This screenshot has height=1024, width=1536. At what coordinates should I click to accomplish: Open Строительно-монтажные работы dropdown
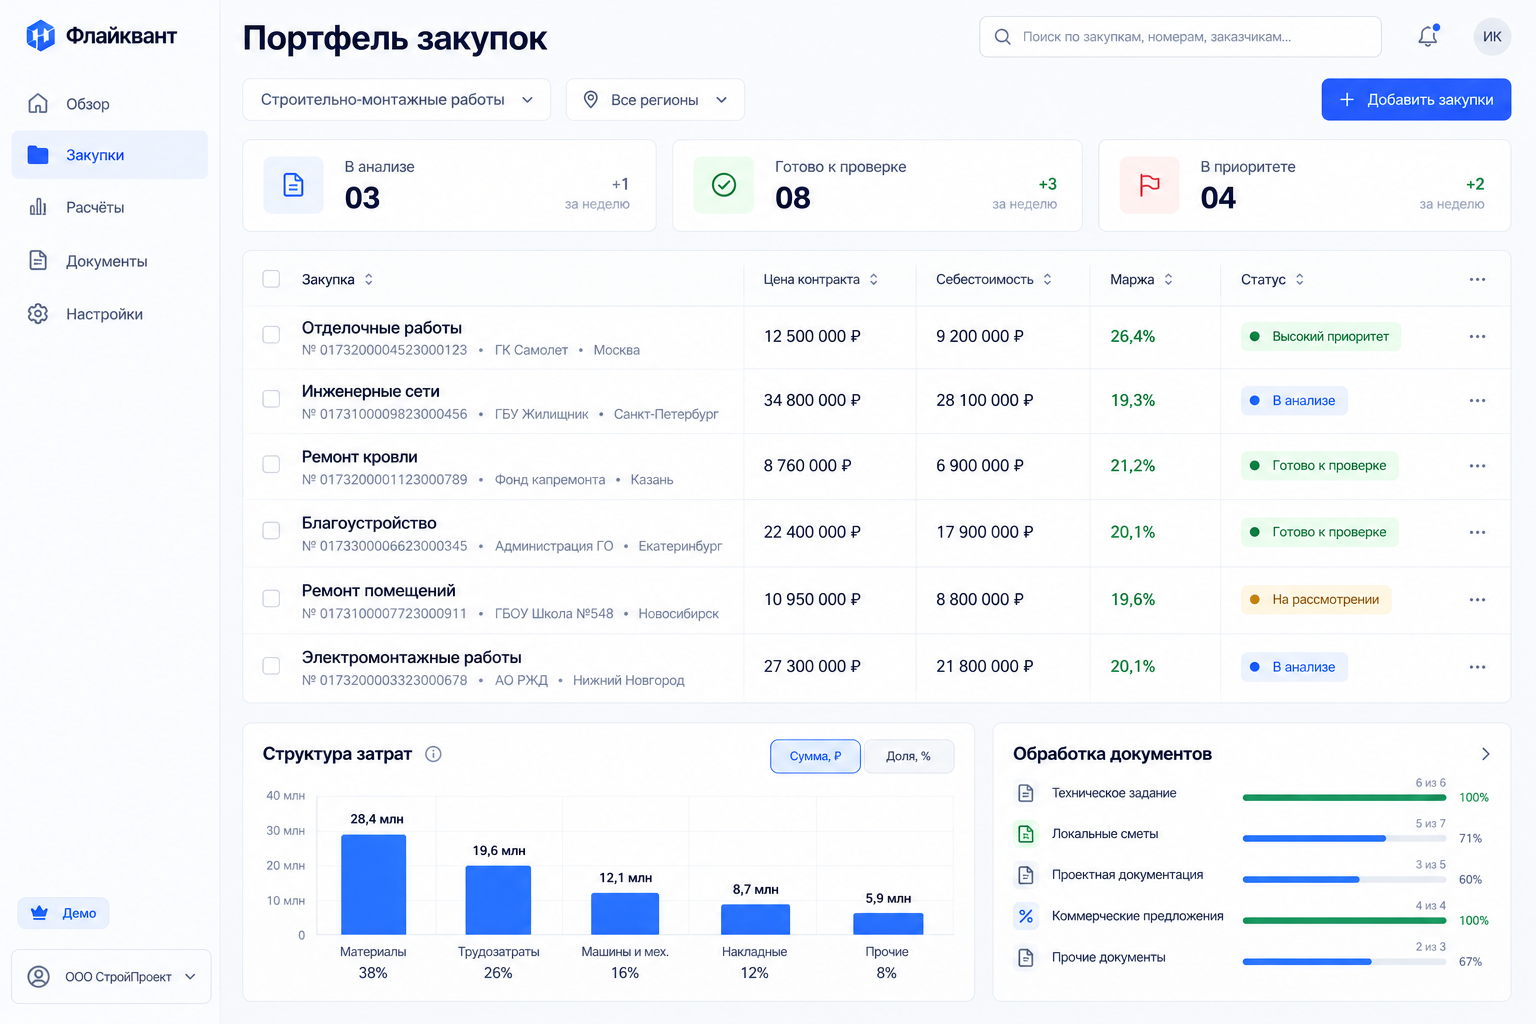coord(396,100)
